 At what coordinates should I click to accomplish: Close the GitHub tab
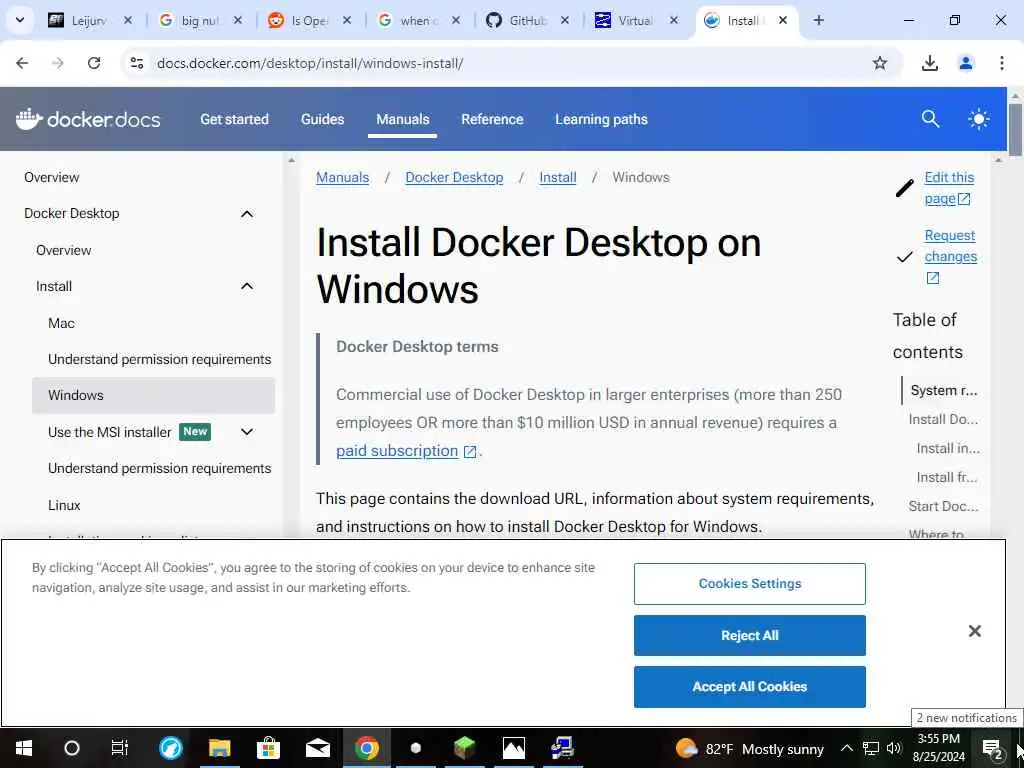(565, 20)
